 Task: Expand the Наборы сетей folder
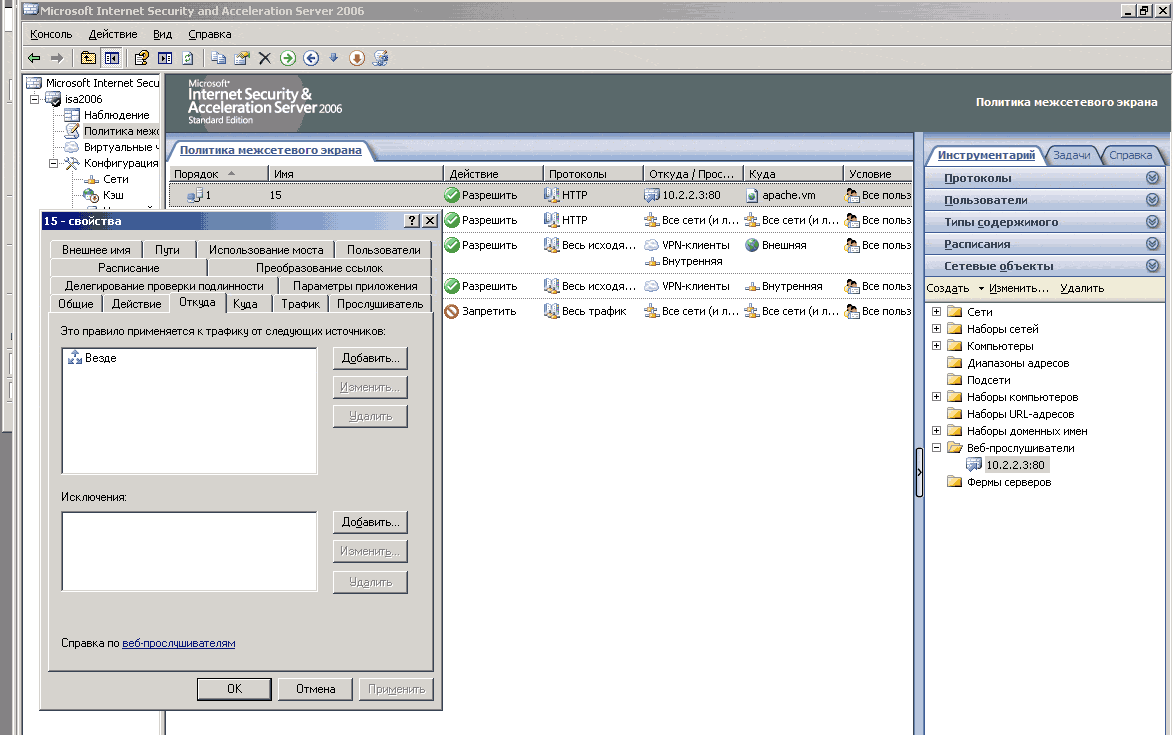tap(936, 328)
